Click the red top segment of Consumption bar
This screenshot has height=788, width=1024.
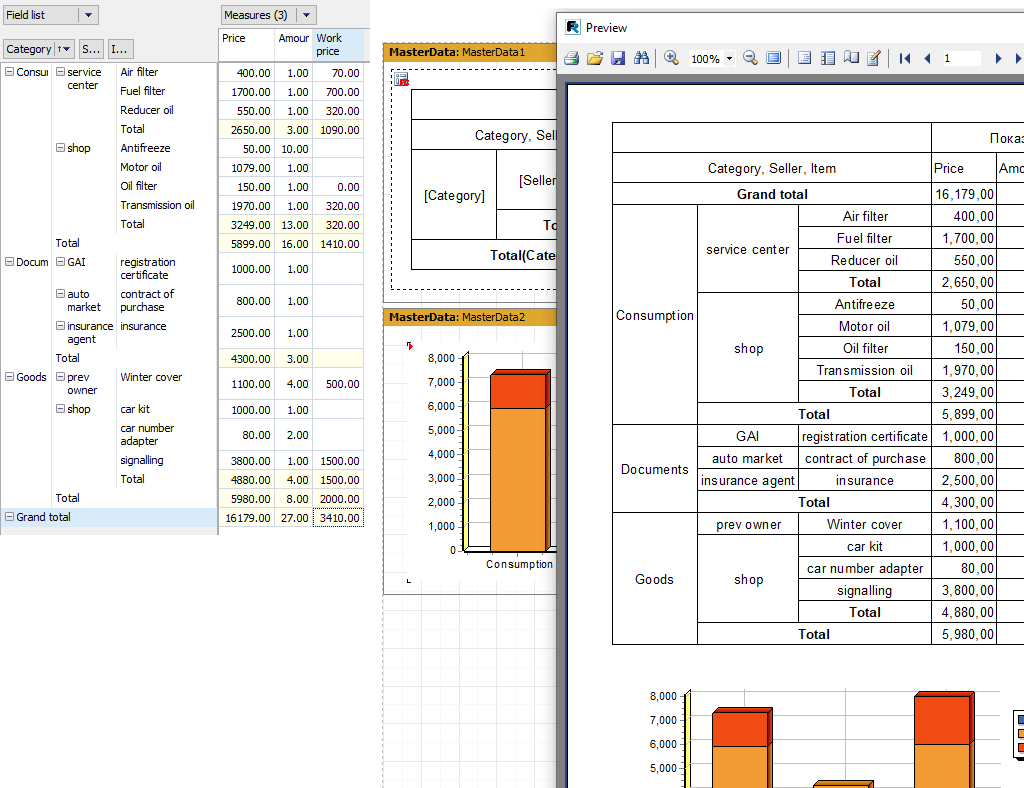(517, 391)
